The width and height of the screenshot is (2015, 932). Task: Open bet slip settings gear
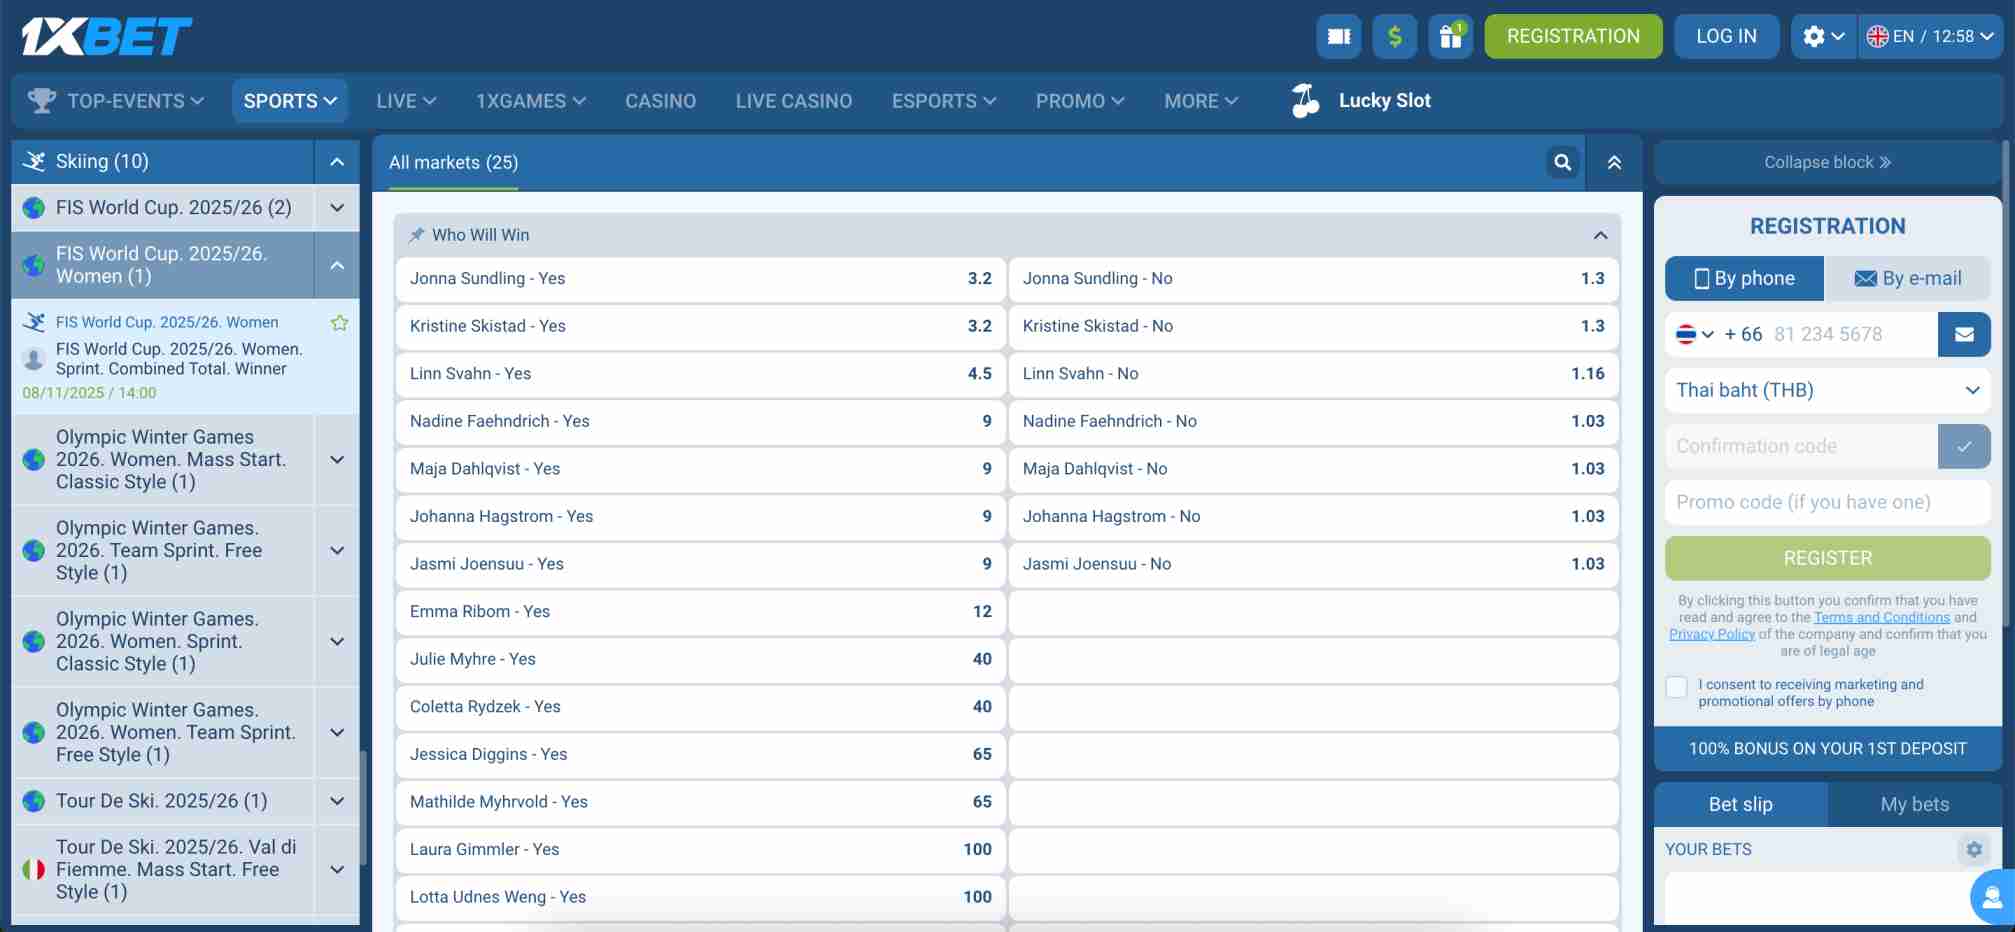coord(1974,849)
